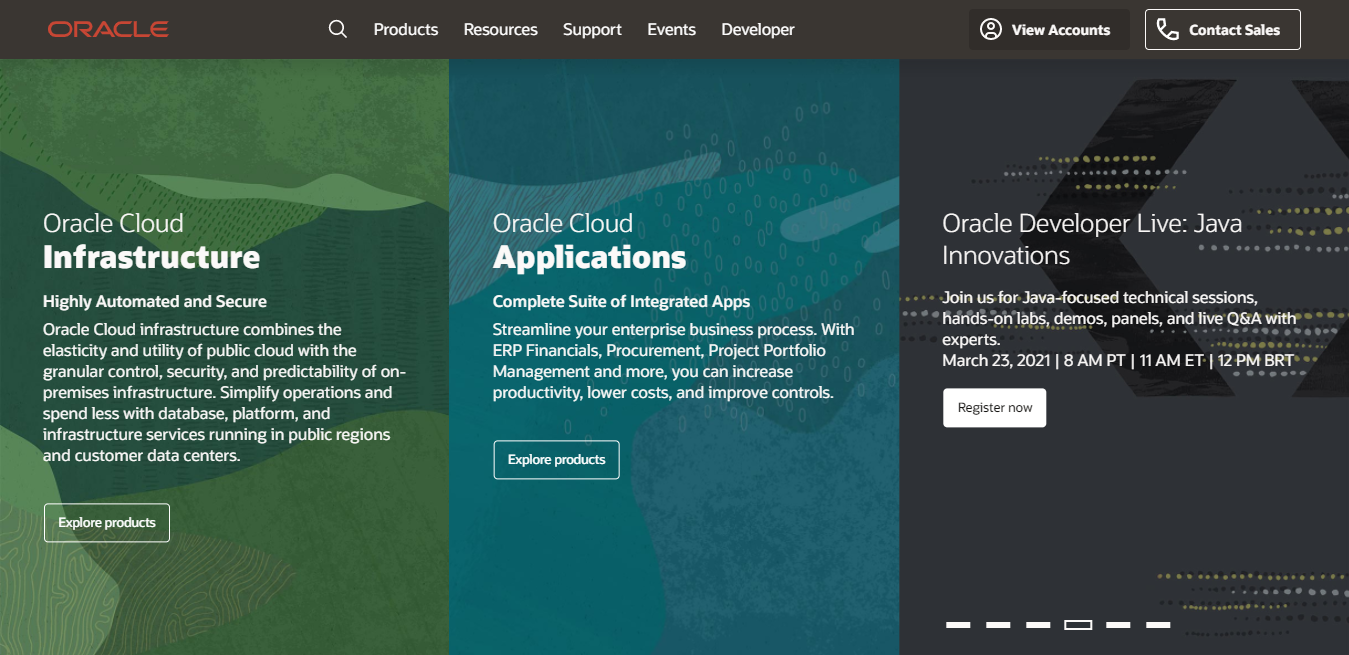Open the Resources menu
This screenshot has width=1349, height=655.
pos(500,30)
